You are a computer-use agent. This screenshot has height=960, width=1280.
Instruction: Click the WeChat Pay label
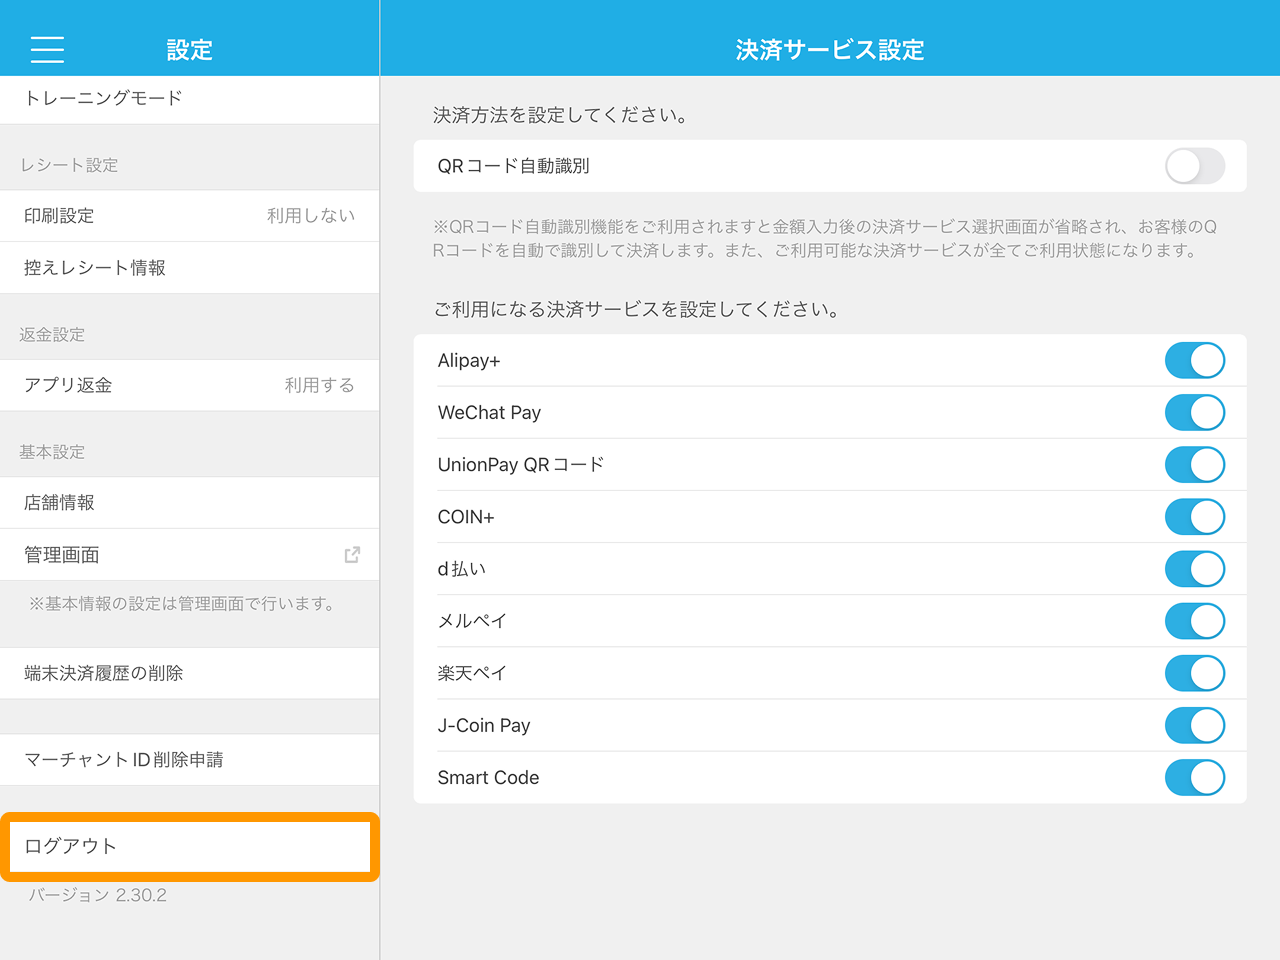pos(489,413)
